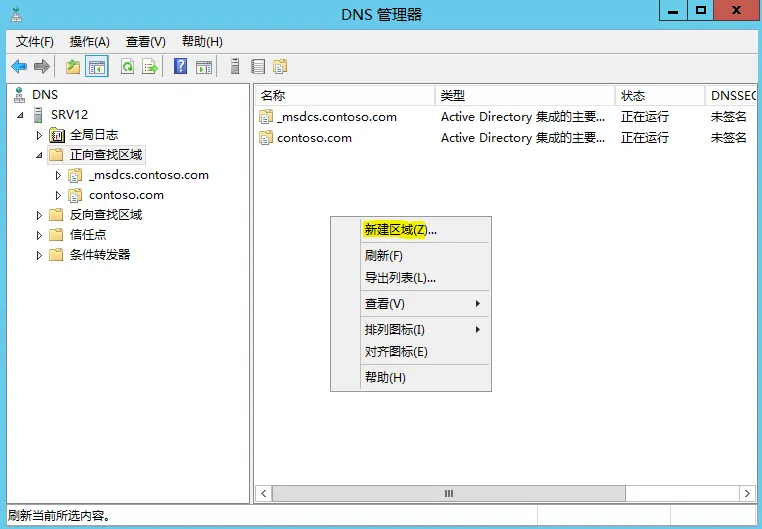Click the green Refresh toolbar icon
This screenshot has height=529, width=762.
[127, 67]
